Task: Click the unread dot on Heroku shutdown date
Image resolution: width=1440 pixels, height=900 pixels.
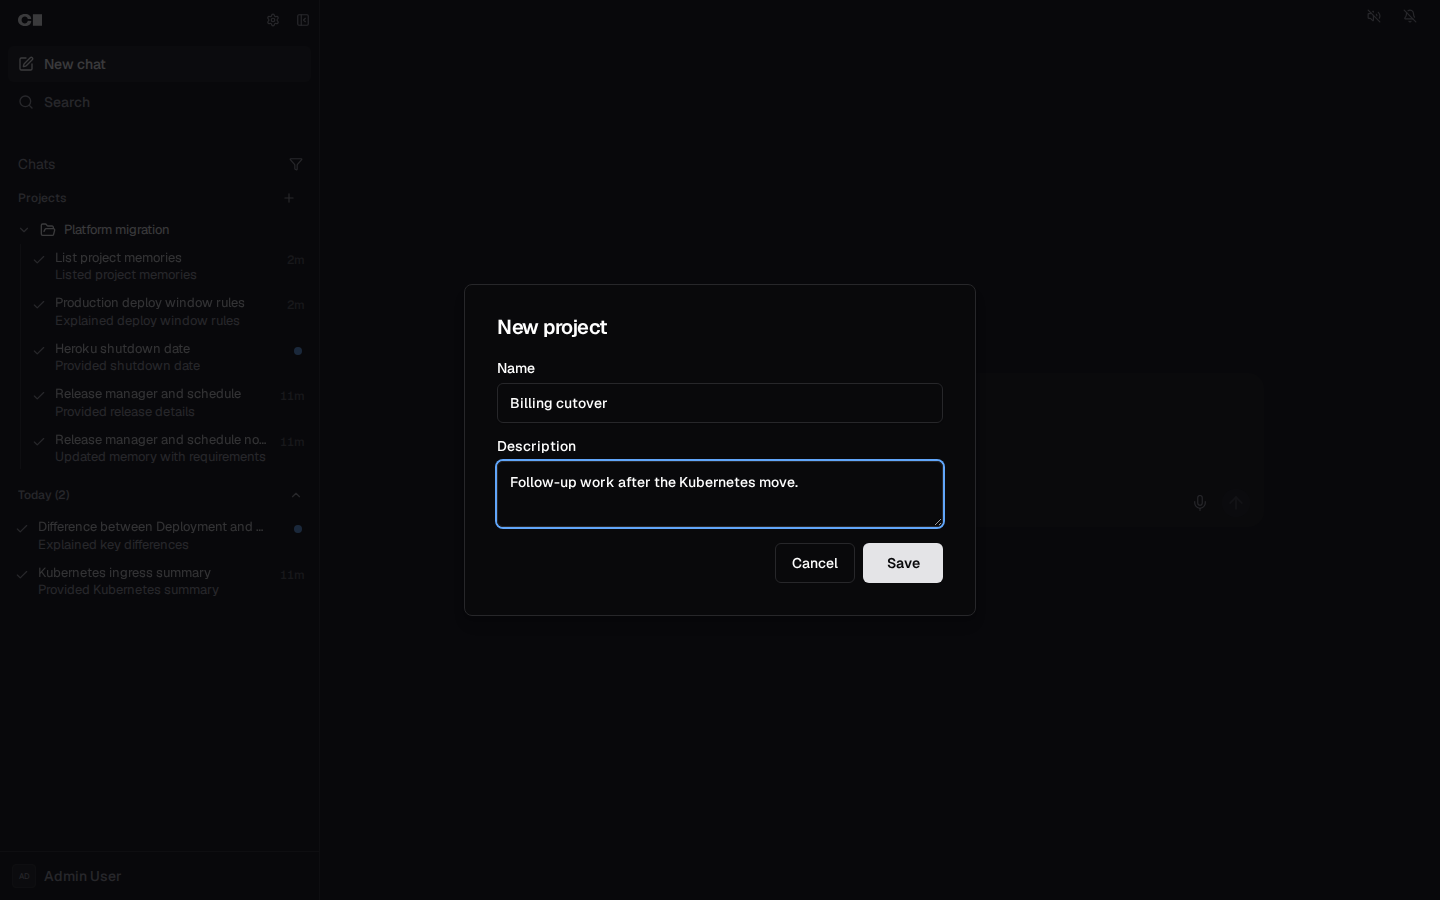Action: point(298,351)
